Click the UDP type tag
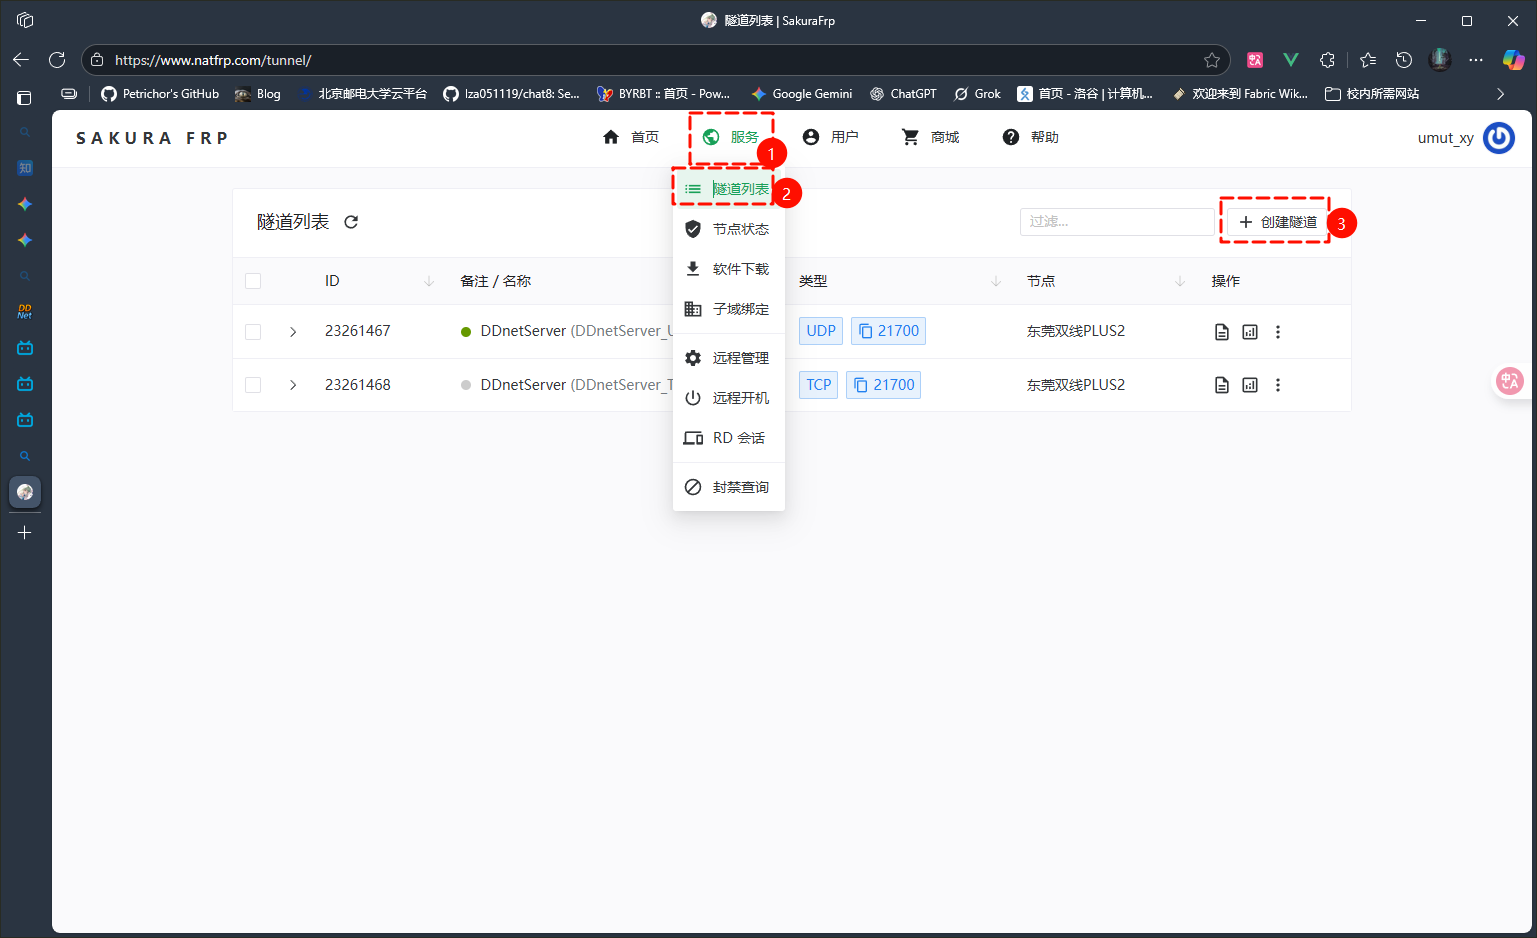 [821, 331]
